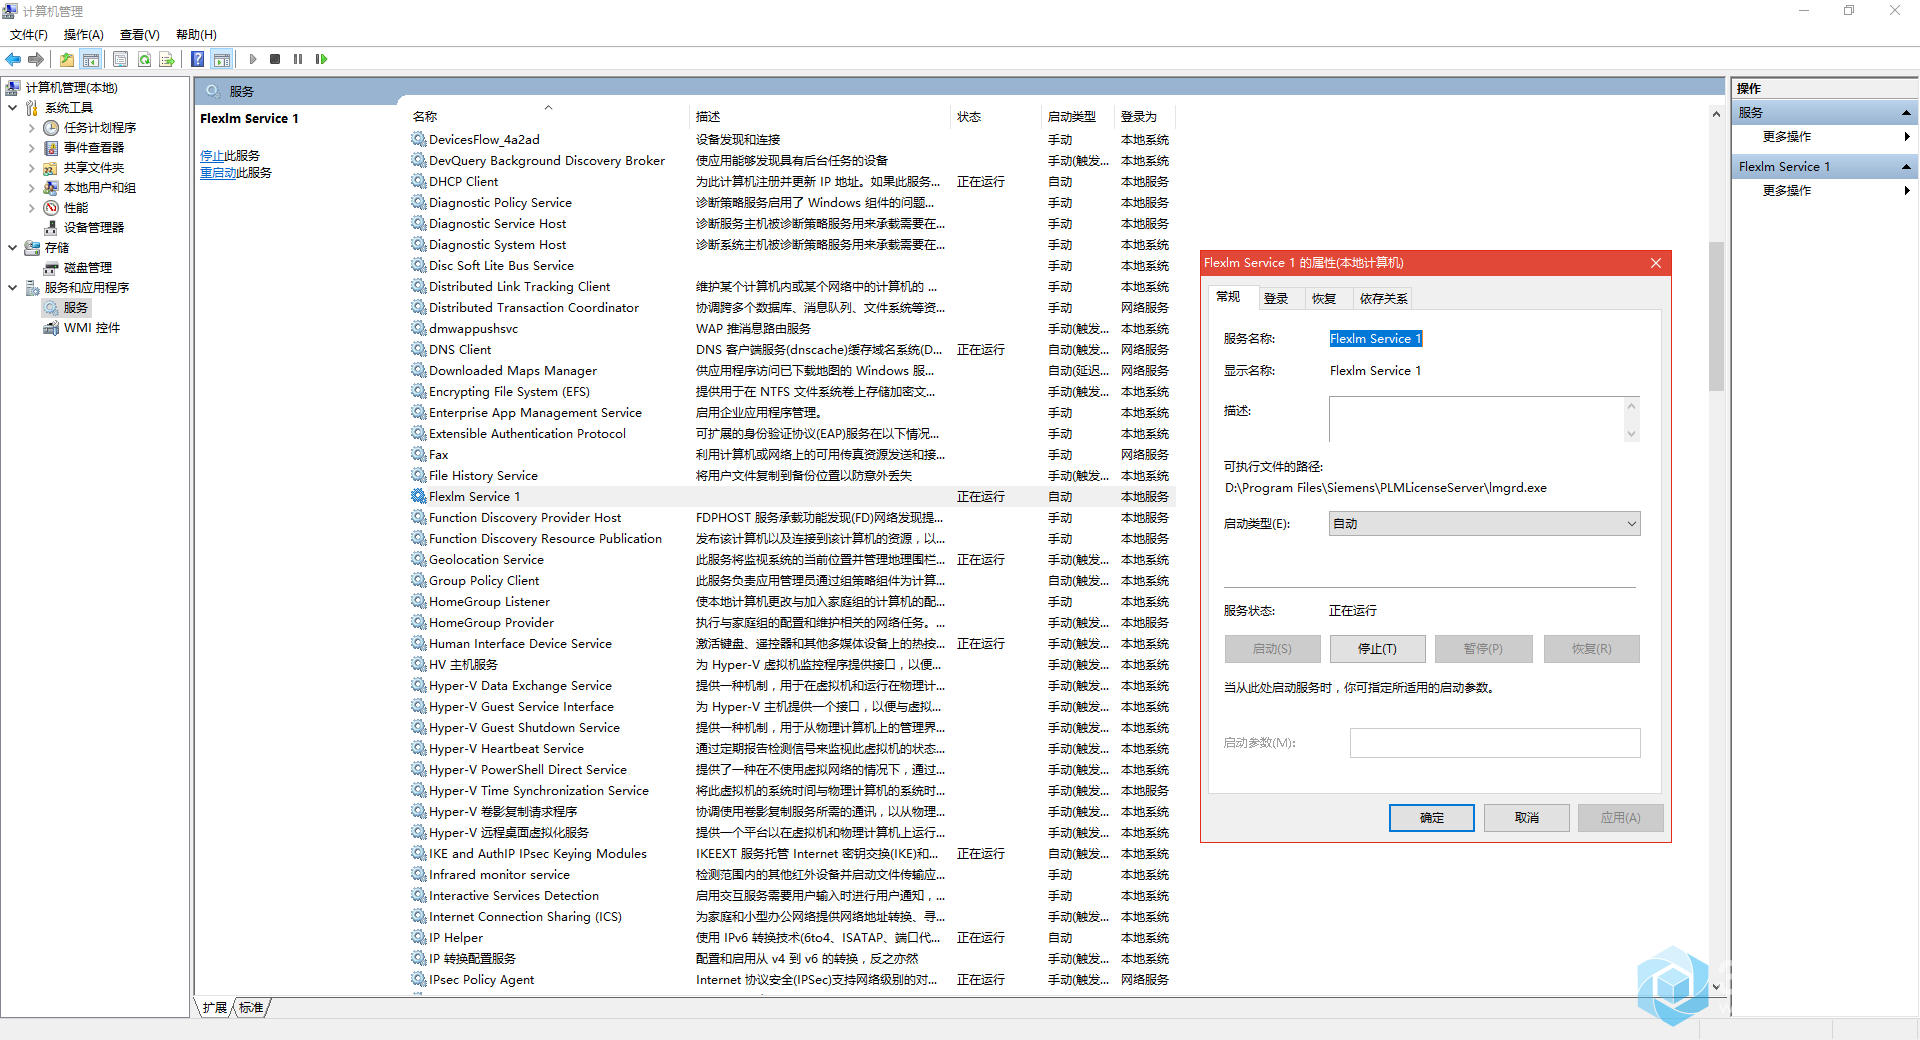Switch to the 扩展 view tab

tap(214, 1008)
